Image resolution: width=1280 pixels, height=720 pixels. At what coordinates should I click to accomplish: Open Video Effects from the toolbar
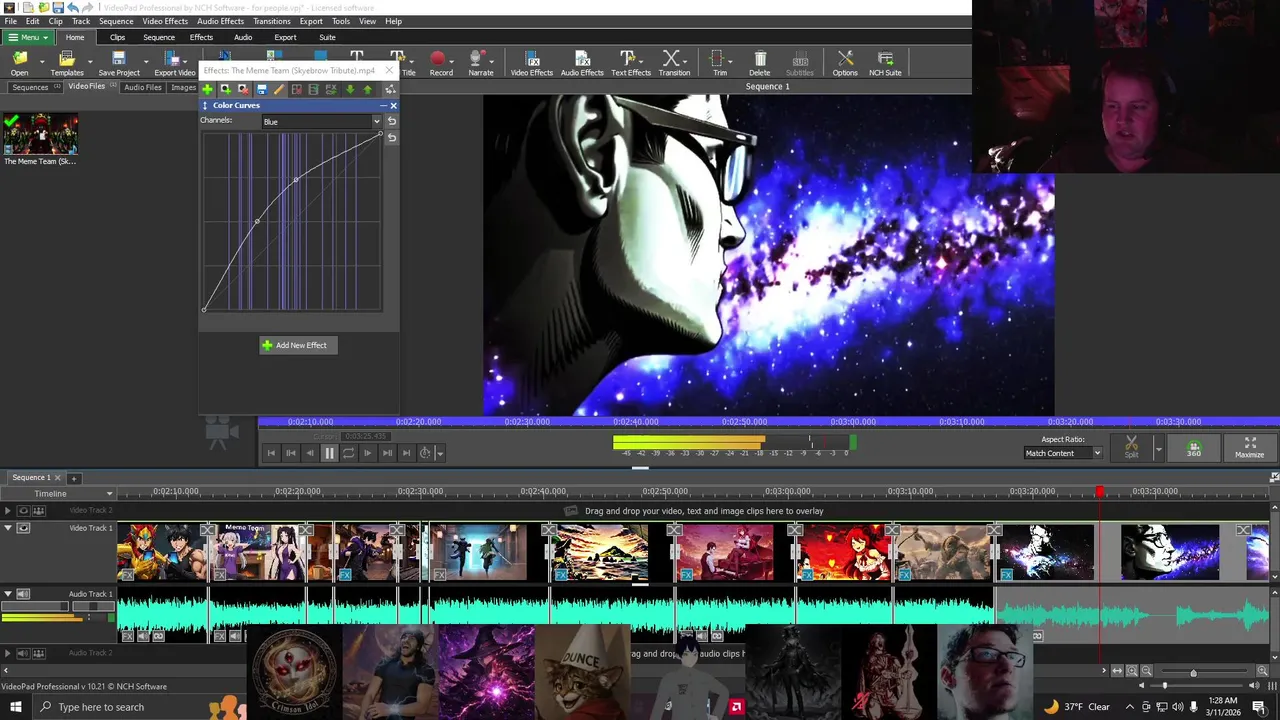(x=531, y=64)
